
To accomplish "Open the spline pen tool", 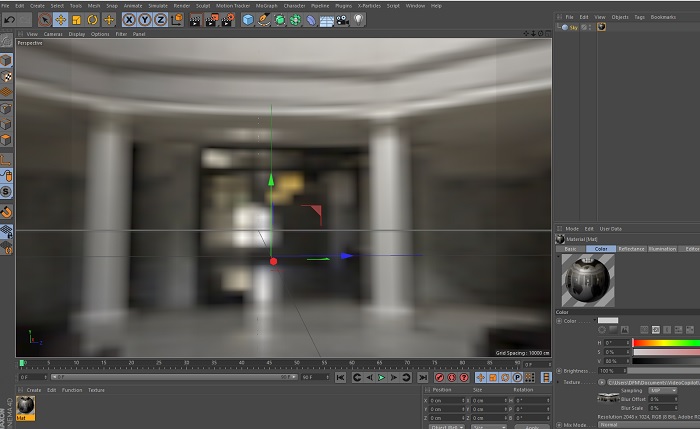I will point(264,20).
